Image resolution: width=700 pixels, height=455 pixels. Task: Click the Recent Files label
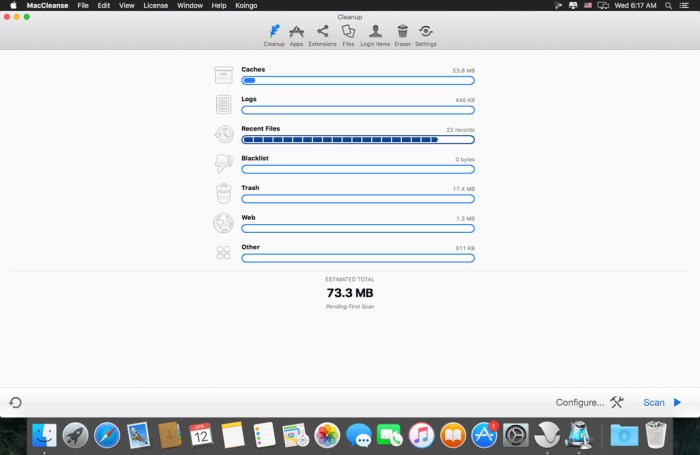coord(261,129)
